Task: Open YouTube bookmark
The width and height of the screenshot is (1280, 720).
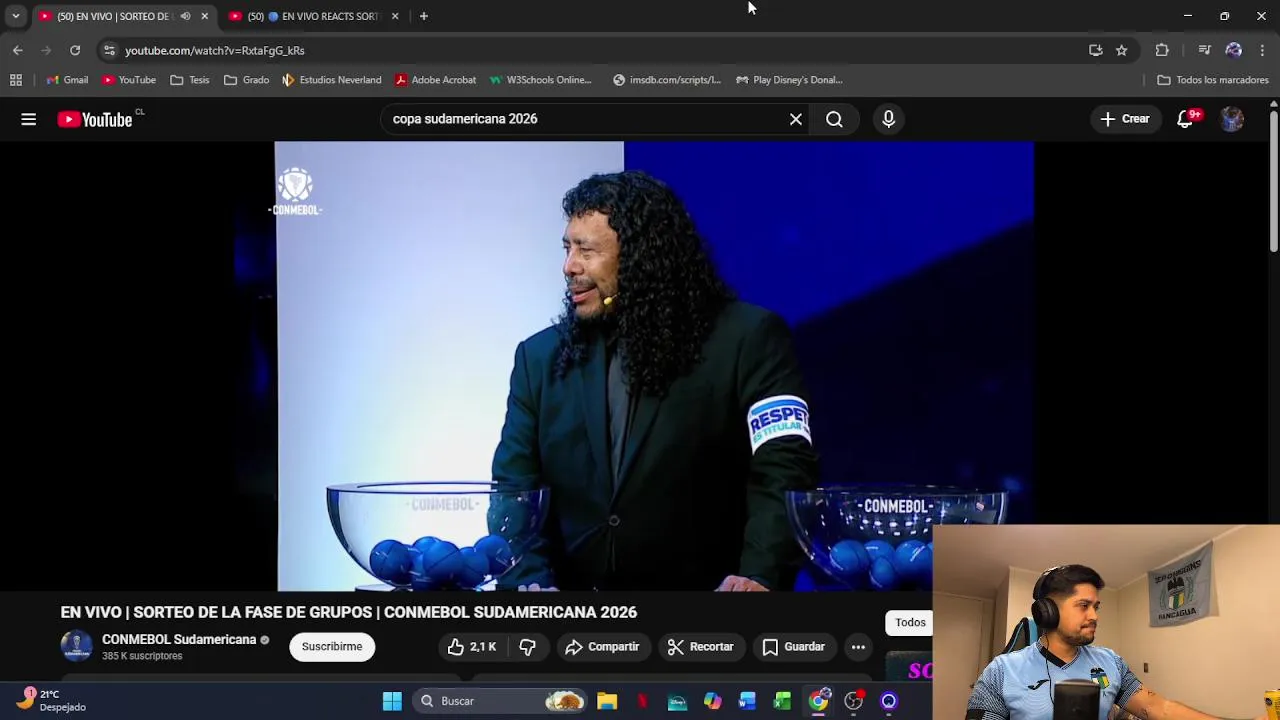Action: pyautogui.click(x=128, y=80)
